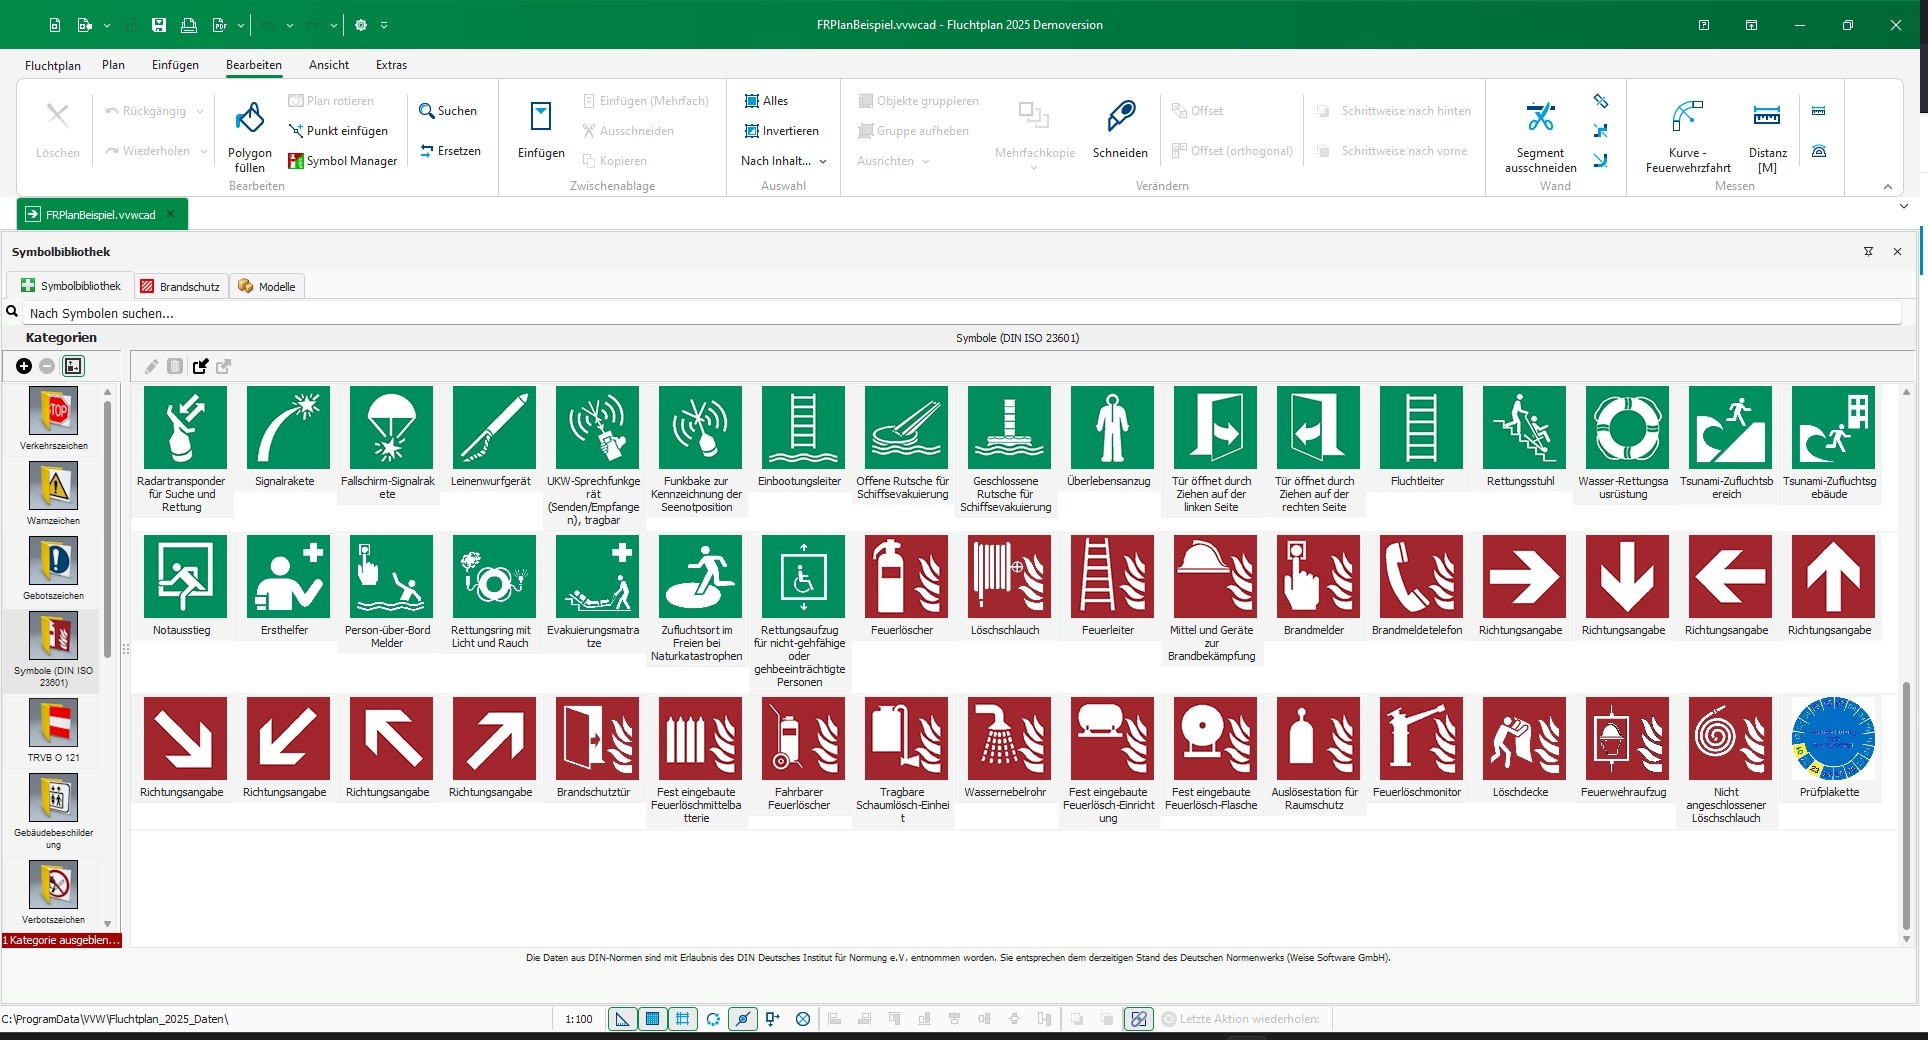Start Kurve - Feuerwehrzufahrt measurement
Image resolution: width=1928 pixels, height=1040 pixels.
coord(1688,137)
